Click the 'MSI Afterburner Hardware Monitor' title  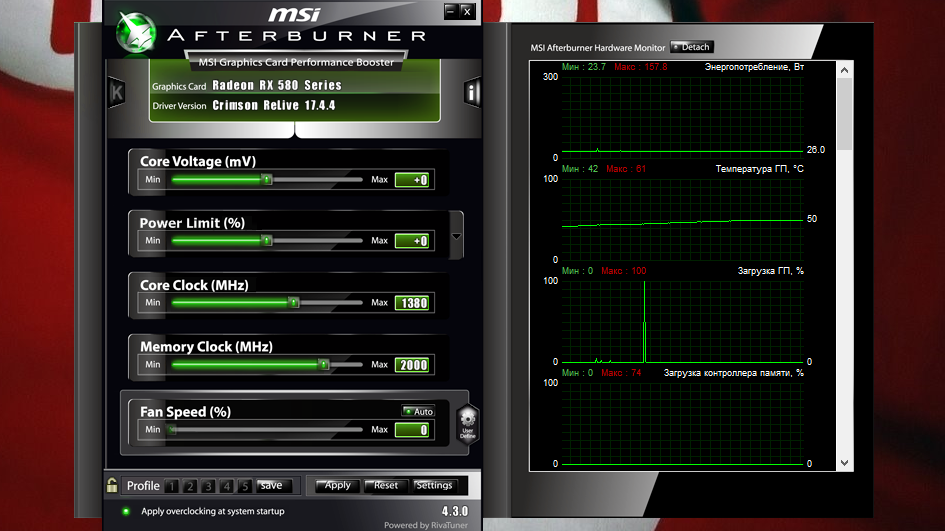(x=597, y=48)
